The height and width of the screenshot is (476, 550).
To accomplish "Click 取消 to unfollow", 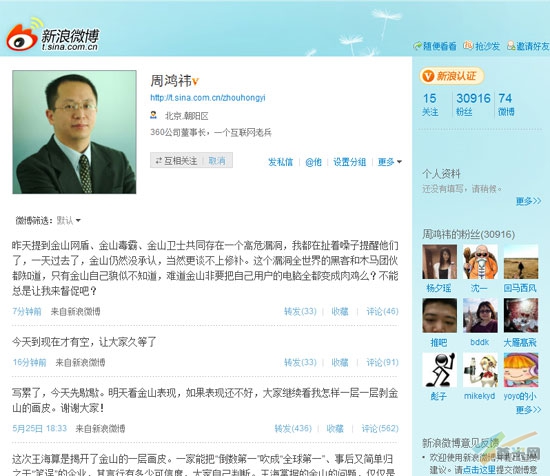I will [x=217, y=161].
